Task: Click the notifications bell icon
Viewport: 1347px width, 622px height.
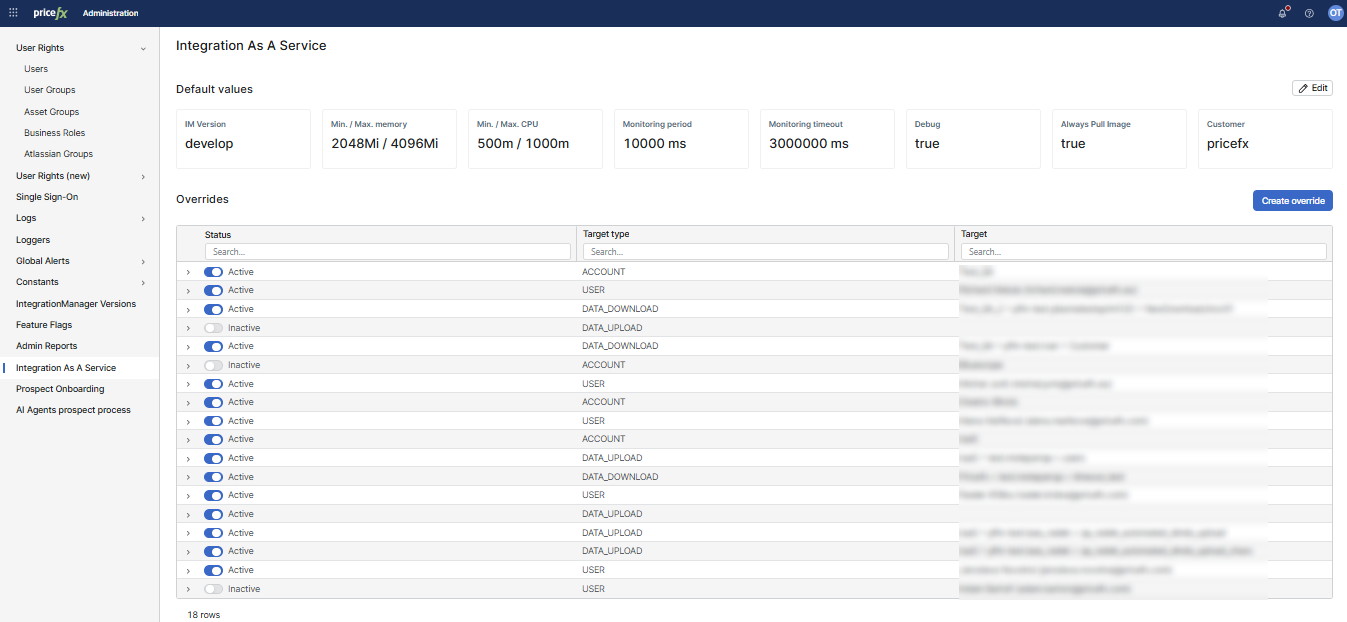Action: [1283, 13]
